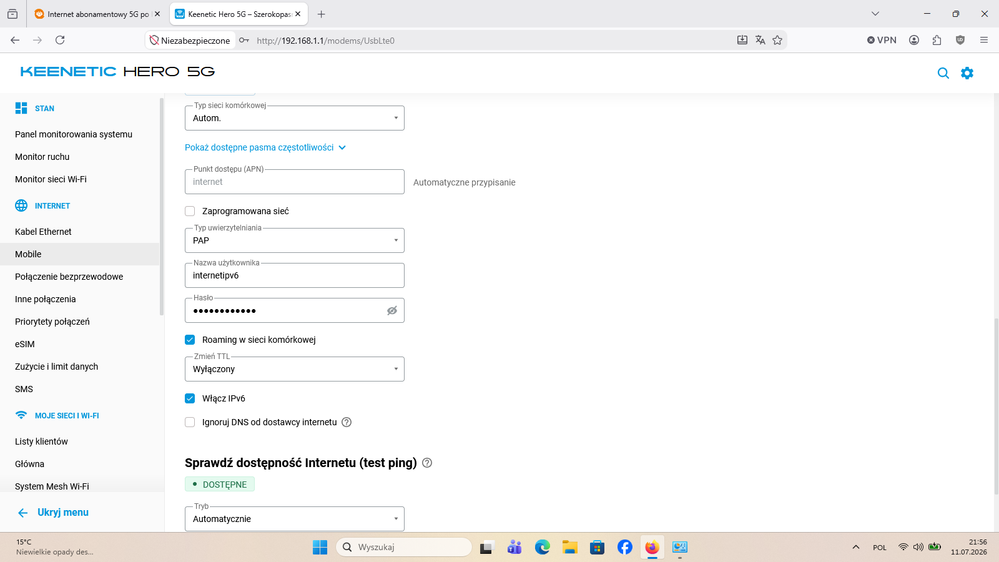Viewport: 999px width, 562px height.
Task: Click Niezabezpieczone security badge
Action: pos(189,40)
